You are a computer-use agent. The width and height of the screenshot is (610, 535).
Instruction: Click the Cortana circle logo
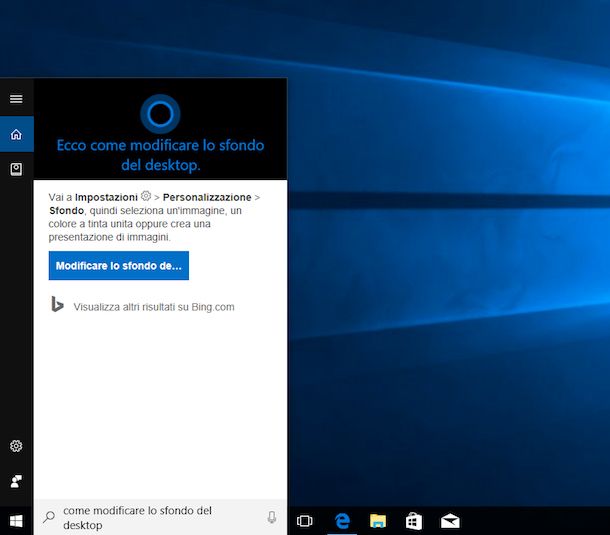pyautogui.click(x=160, y=113)
